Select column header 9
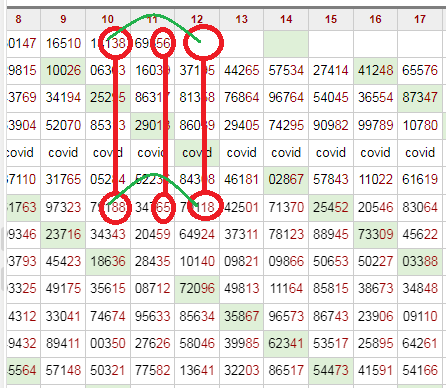446x388 pixels. (63, 19)
